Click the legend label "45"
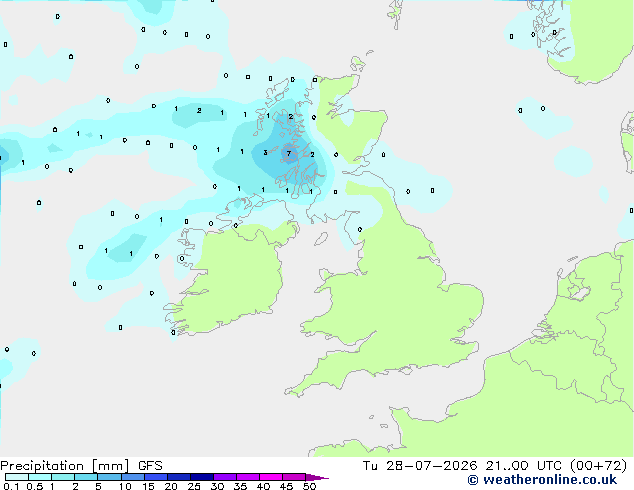 pyautogui.click(x=286, y=486)
